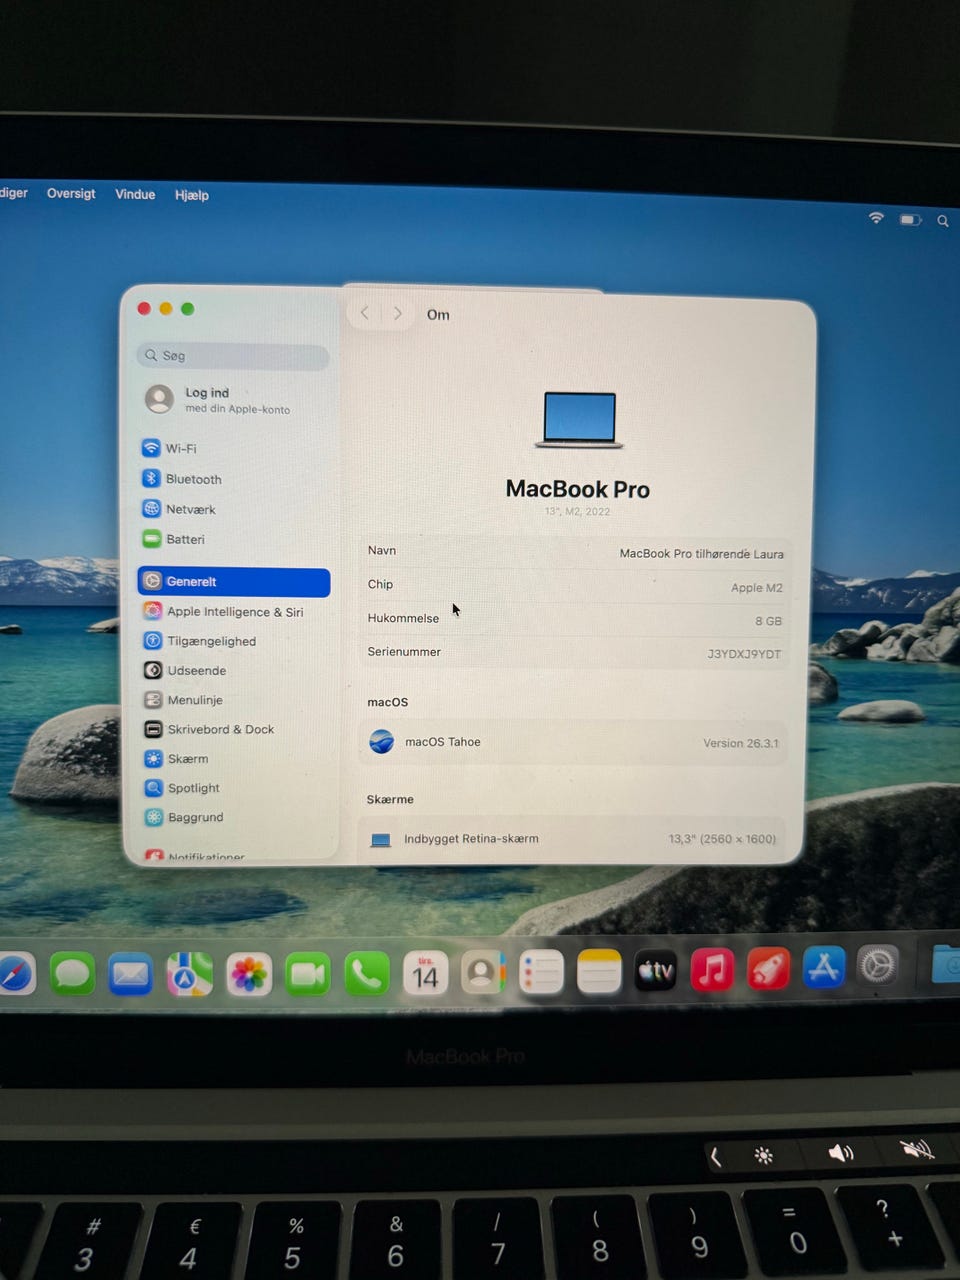Open the Vindue menu
Viewport: 960px width, 1280px height.
(135, 194)
